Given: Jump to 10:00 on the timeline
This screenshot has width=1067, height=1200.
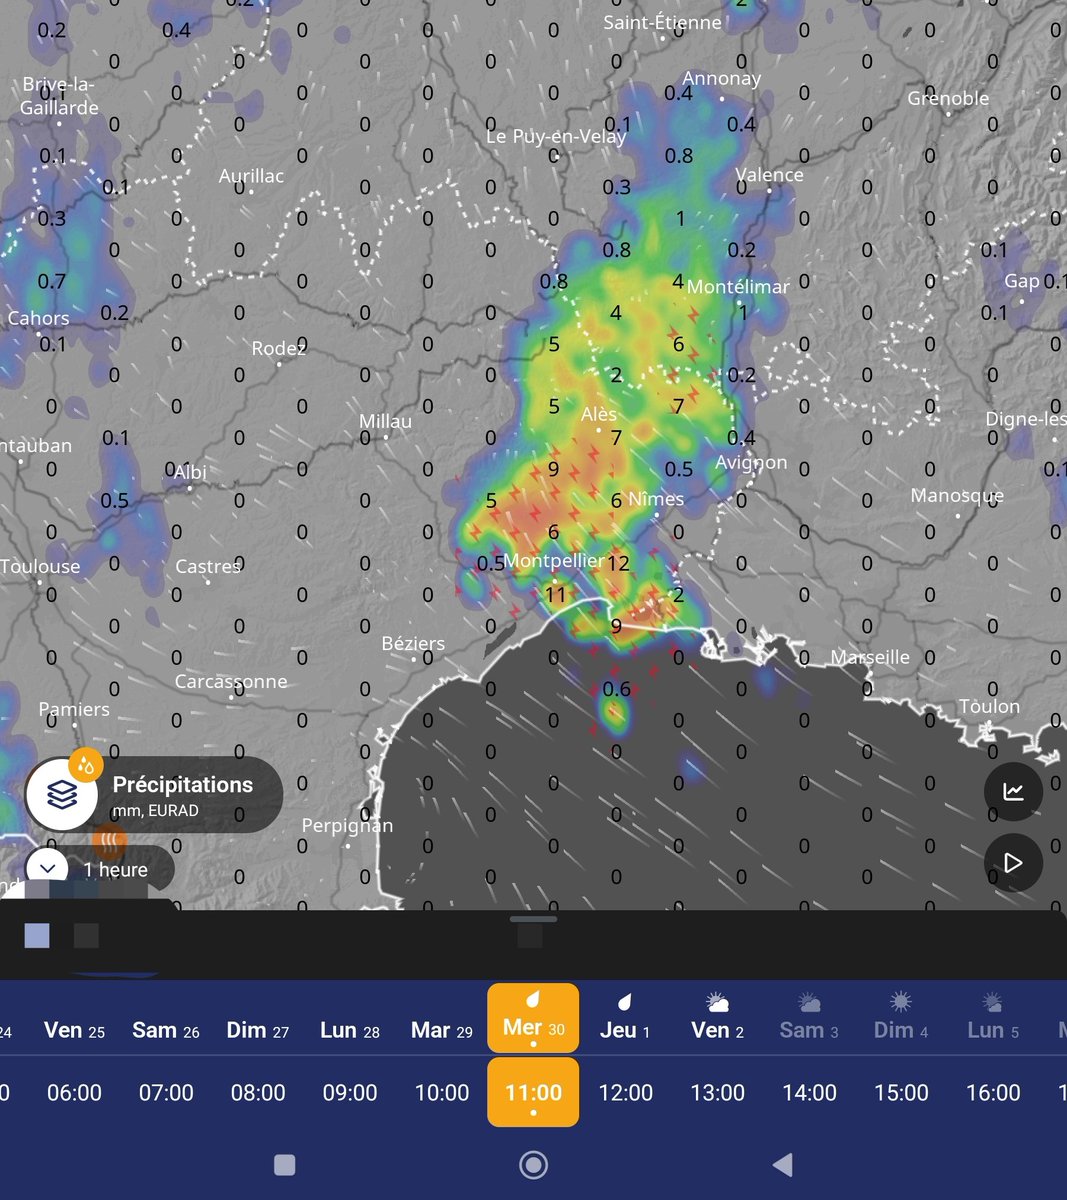Looking at the screenshot, I should pos(442,1092).
